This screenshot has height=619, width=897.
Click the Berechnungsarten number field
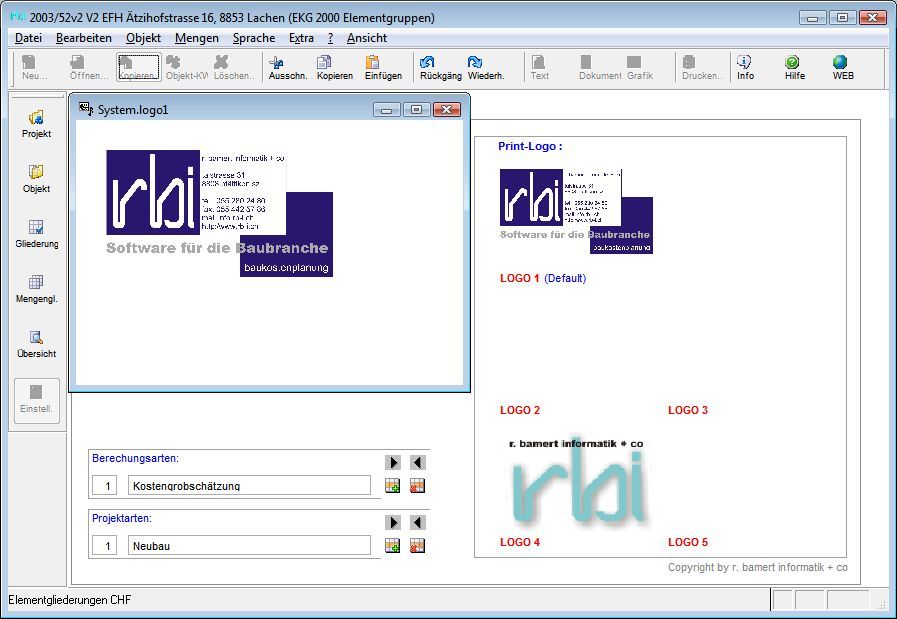(x=105, y=486)
